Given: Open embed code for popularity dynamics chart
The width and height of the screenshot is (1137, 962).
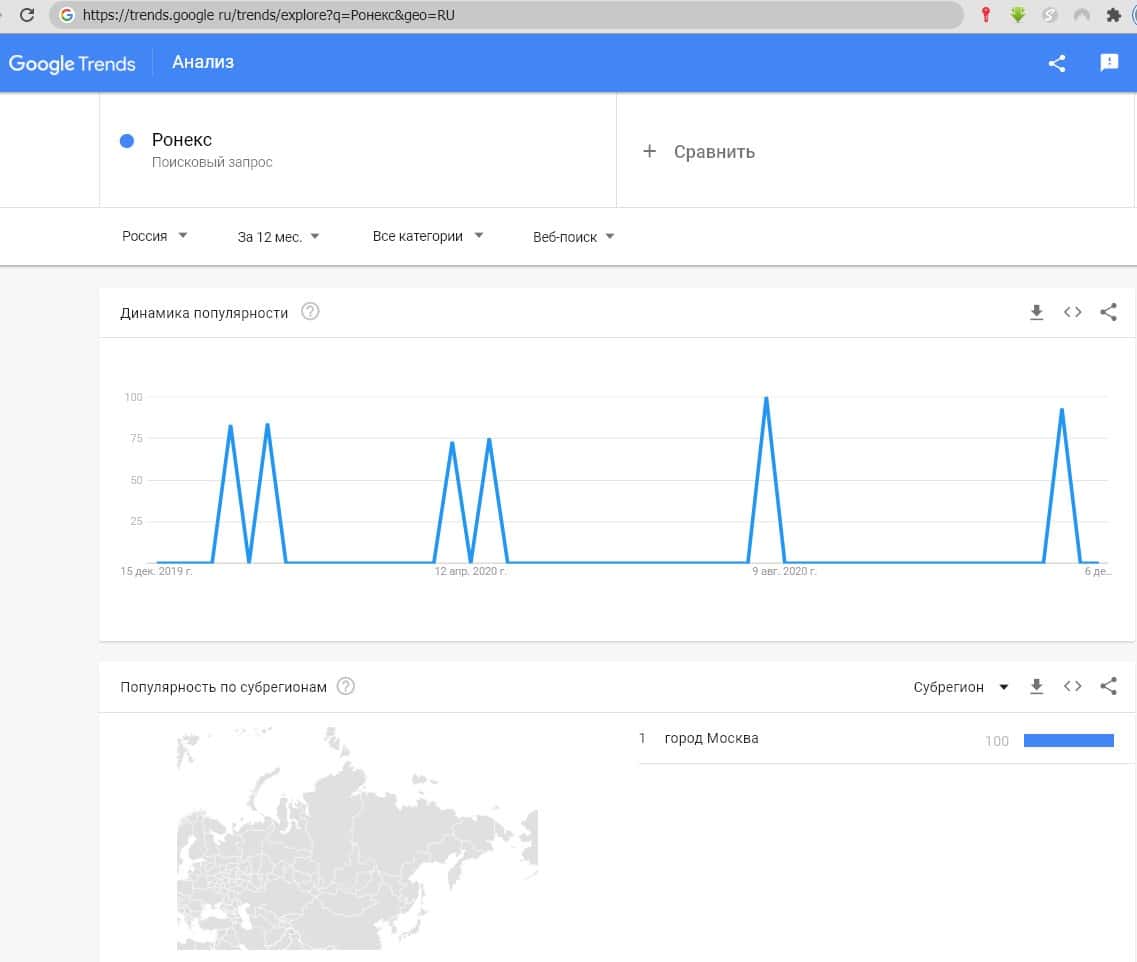Looking at the screenshot, I should 1072,313.
